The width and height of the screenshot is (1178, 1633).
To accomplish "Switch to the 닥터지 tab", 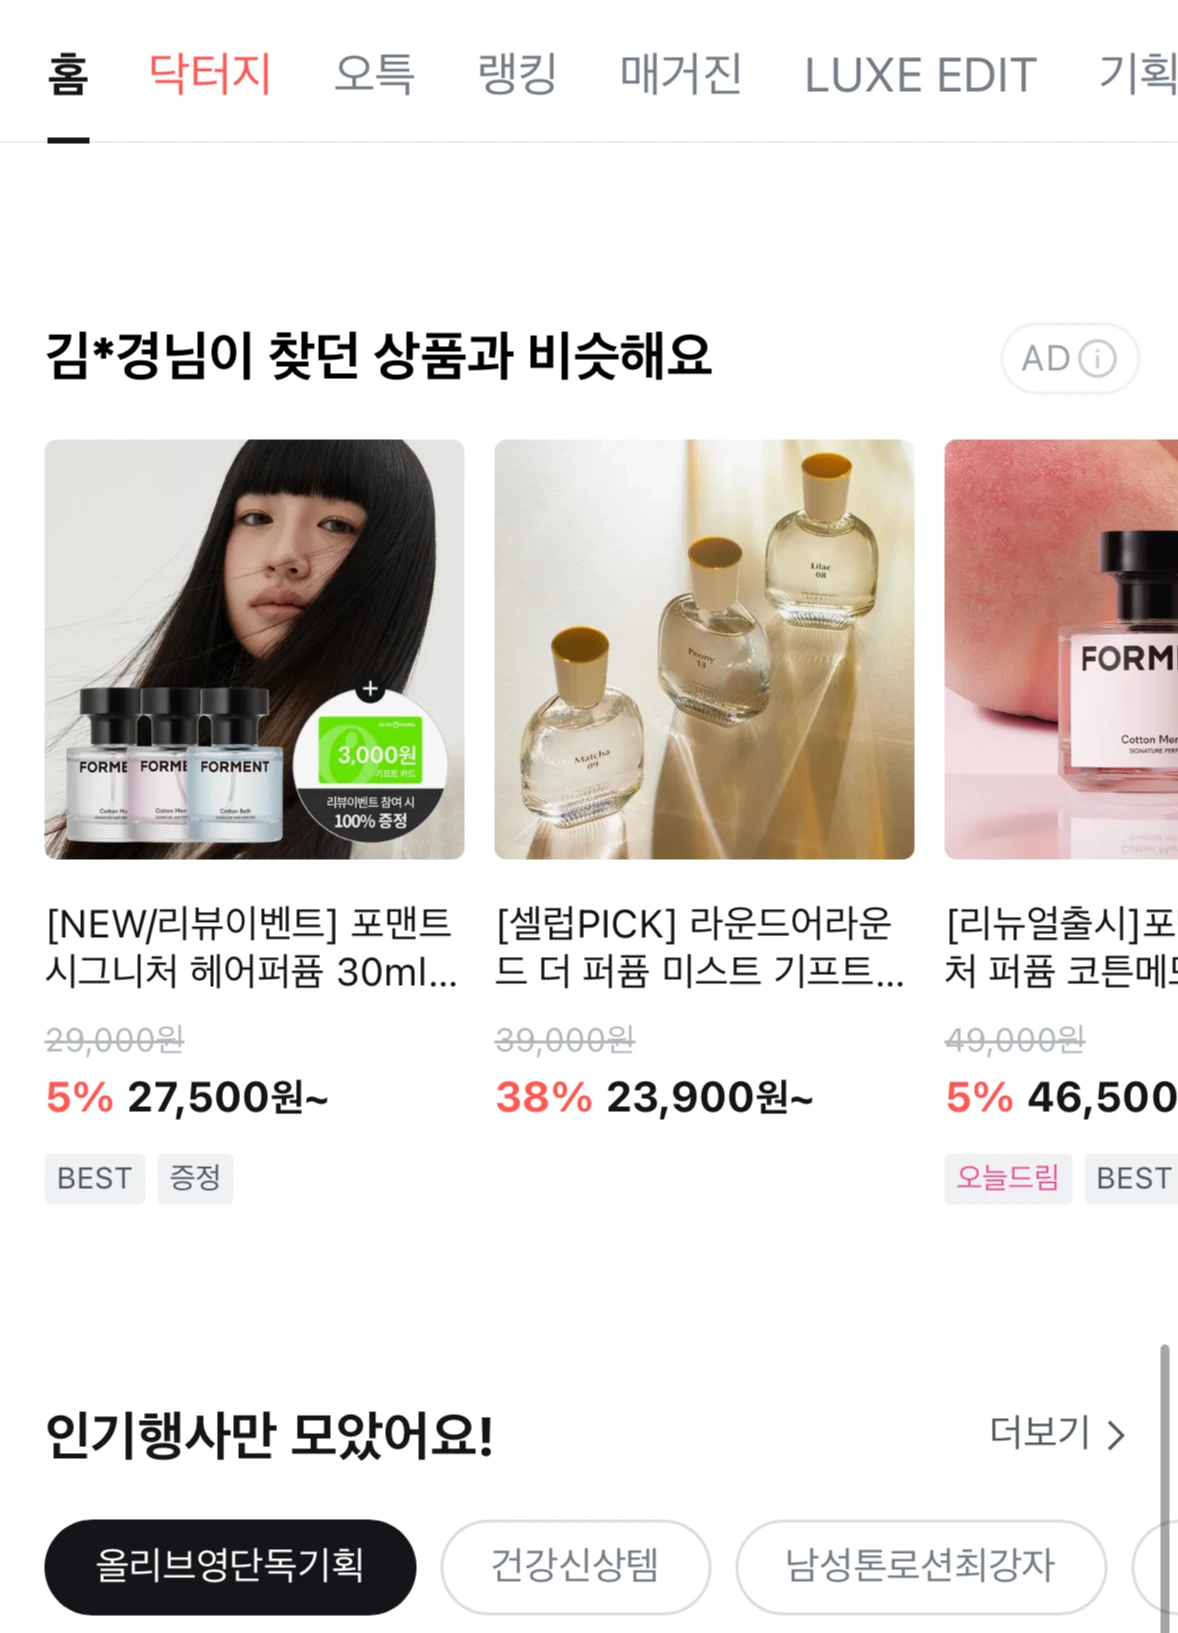I will [210, 75].
